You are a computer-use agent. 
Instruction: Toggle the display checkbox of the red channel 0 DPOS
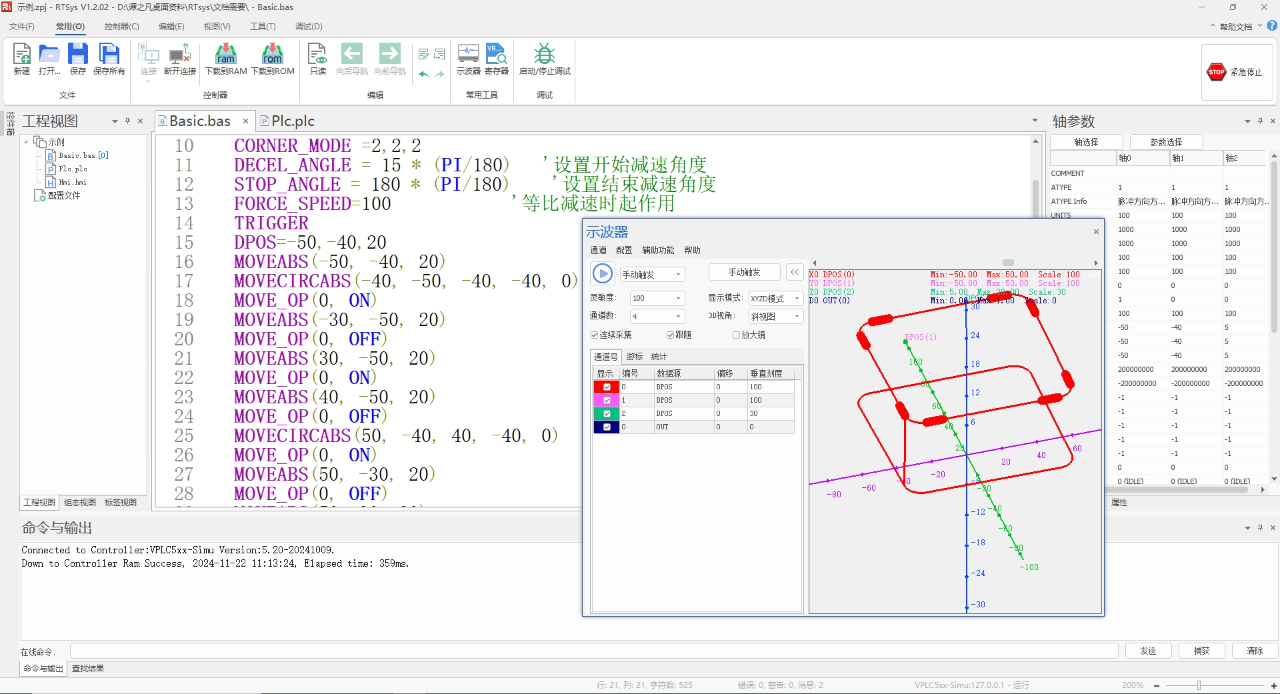click(x=607, y=386)
